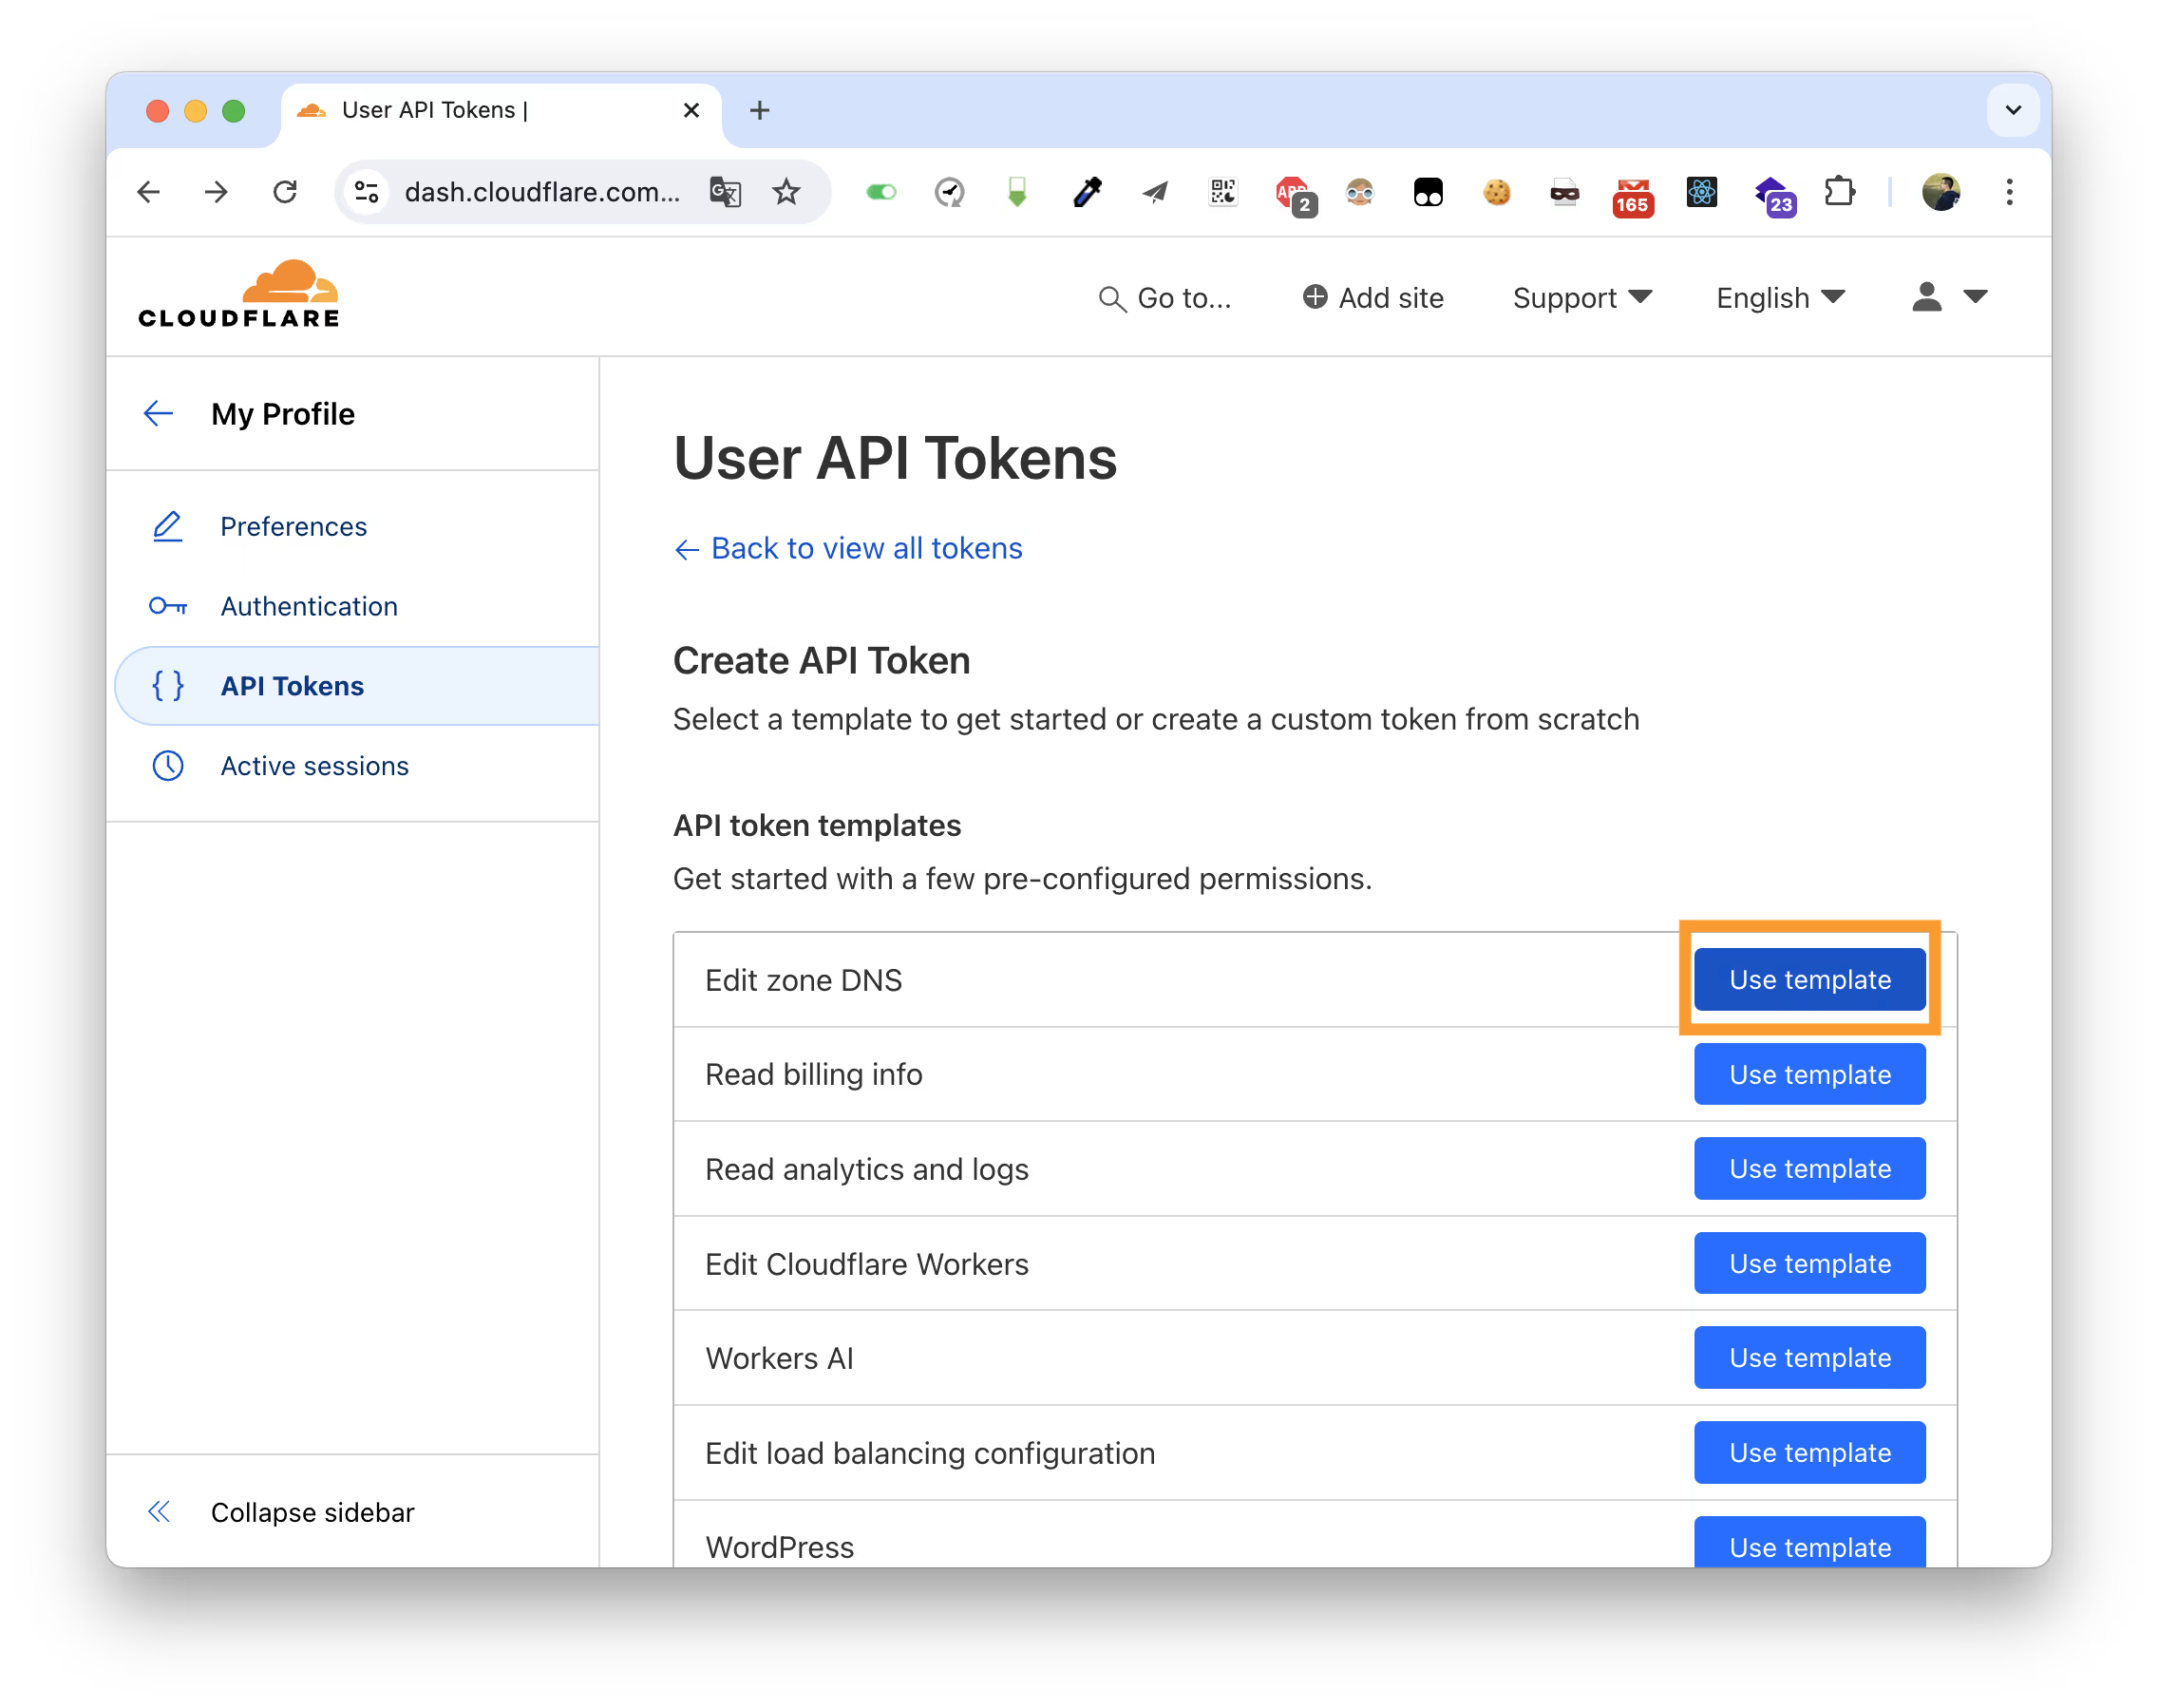
Task: Click the translate page icon
Action: [725, 192]
